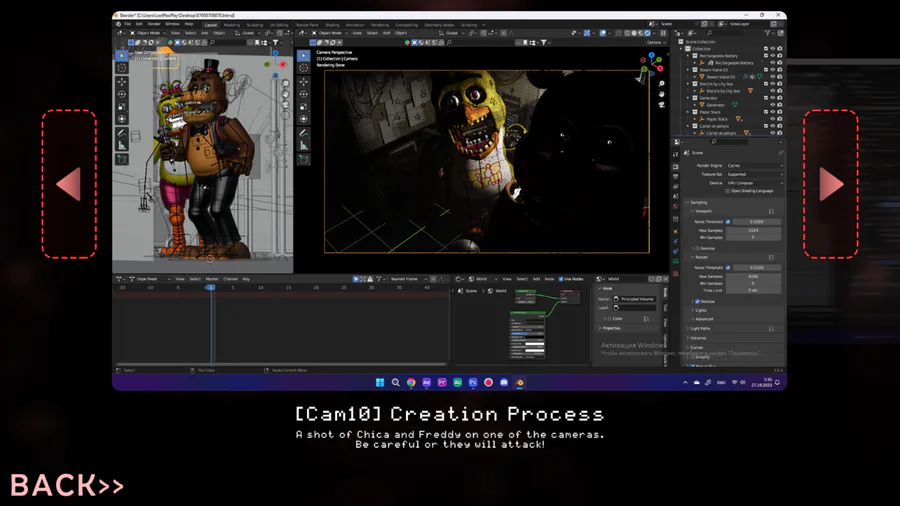Click the Windows Start button
The image size is (900, 506).
pyautogui.click(x=380, y=383)
